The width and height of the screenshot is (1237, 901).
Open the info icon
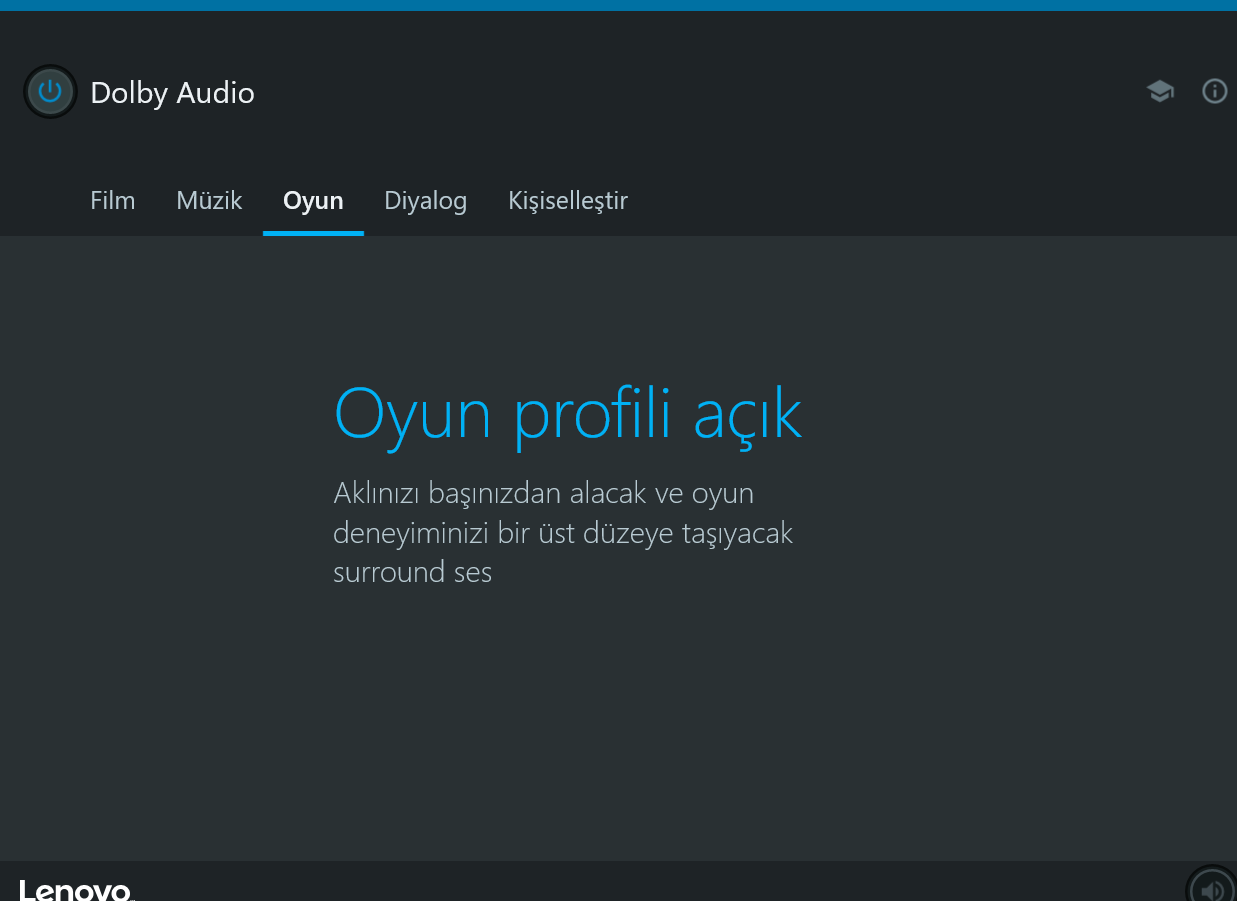click(x=1214, y=92)
